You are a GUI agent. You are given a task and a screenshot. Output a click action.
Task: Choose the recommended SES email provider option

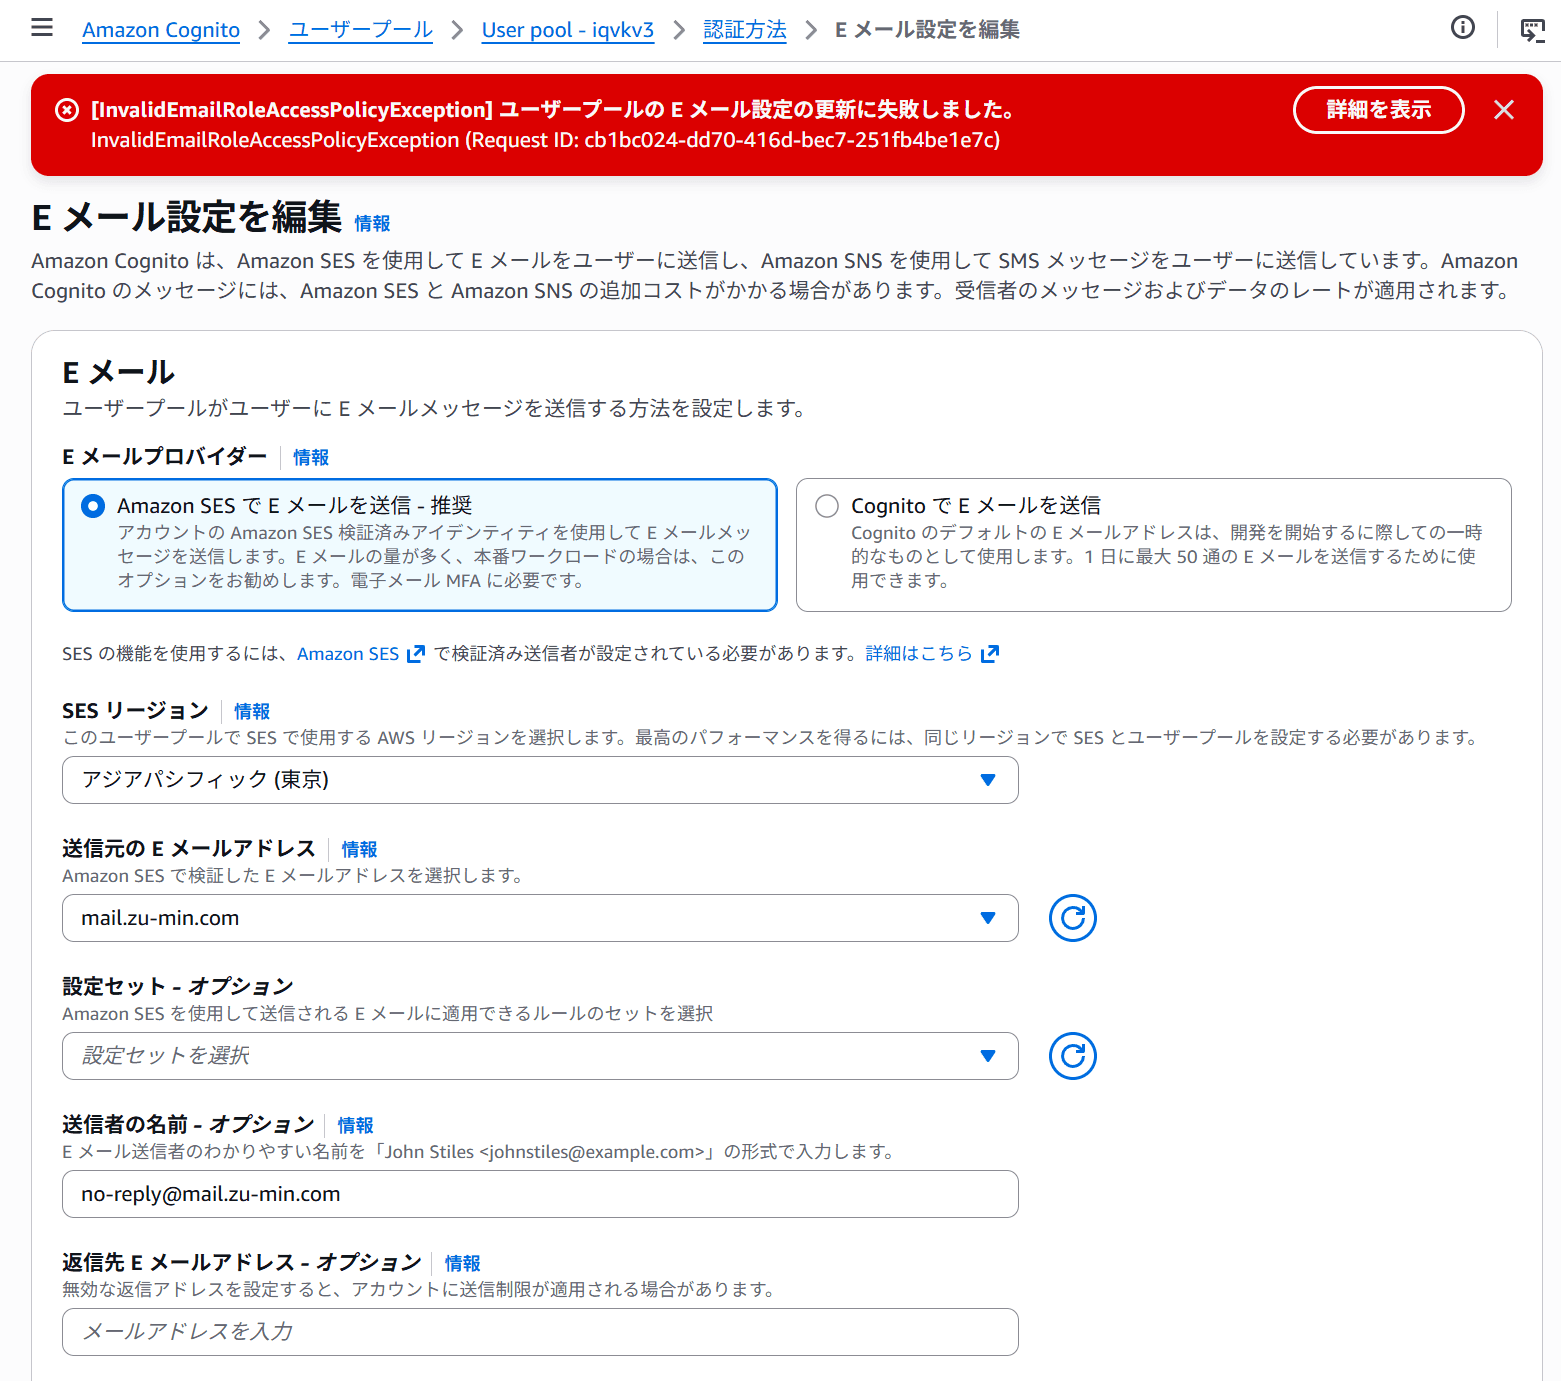pos(92,506)
